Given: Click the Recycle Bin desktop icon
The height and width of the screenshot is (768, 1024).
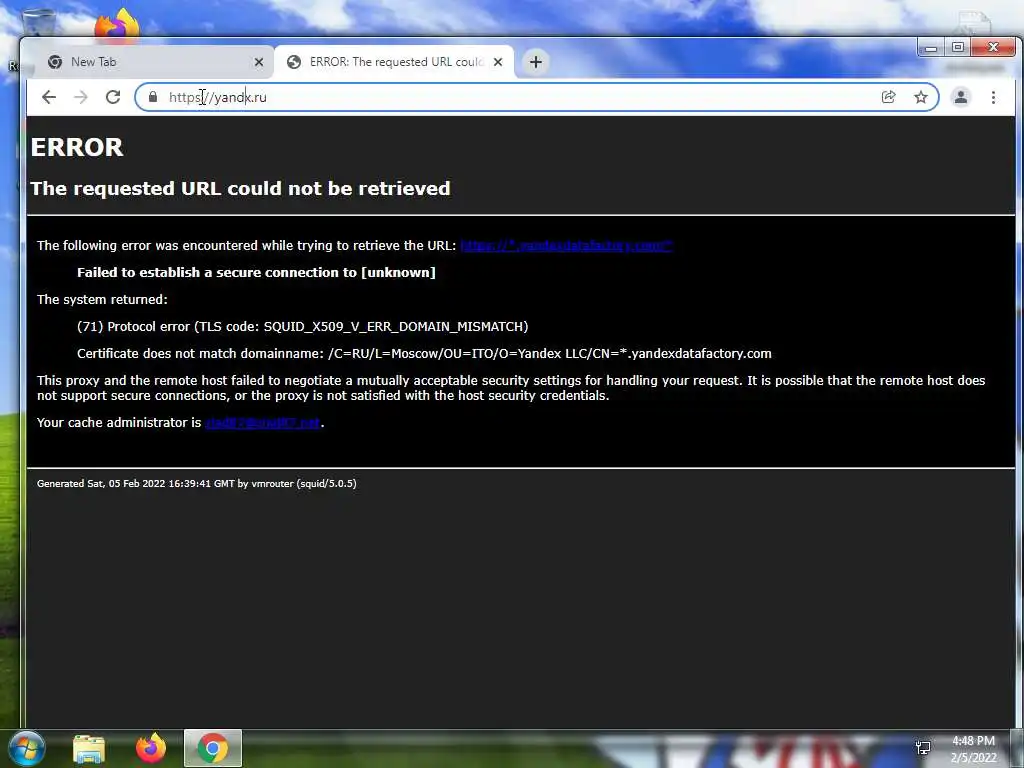Looking at the screenshot, I should point(39,23).
